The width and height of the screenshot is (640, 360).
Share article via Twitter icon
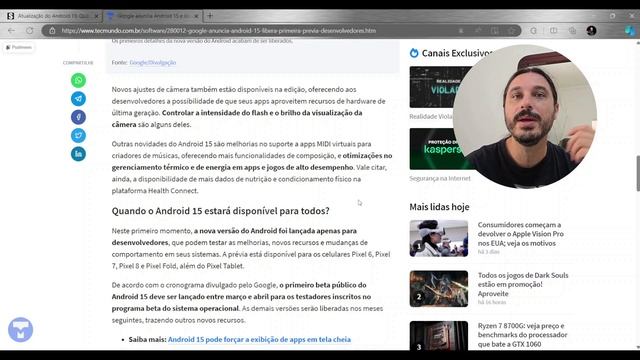[x=78, y=136]
